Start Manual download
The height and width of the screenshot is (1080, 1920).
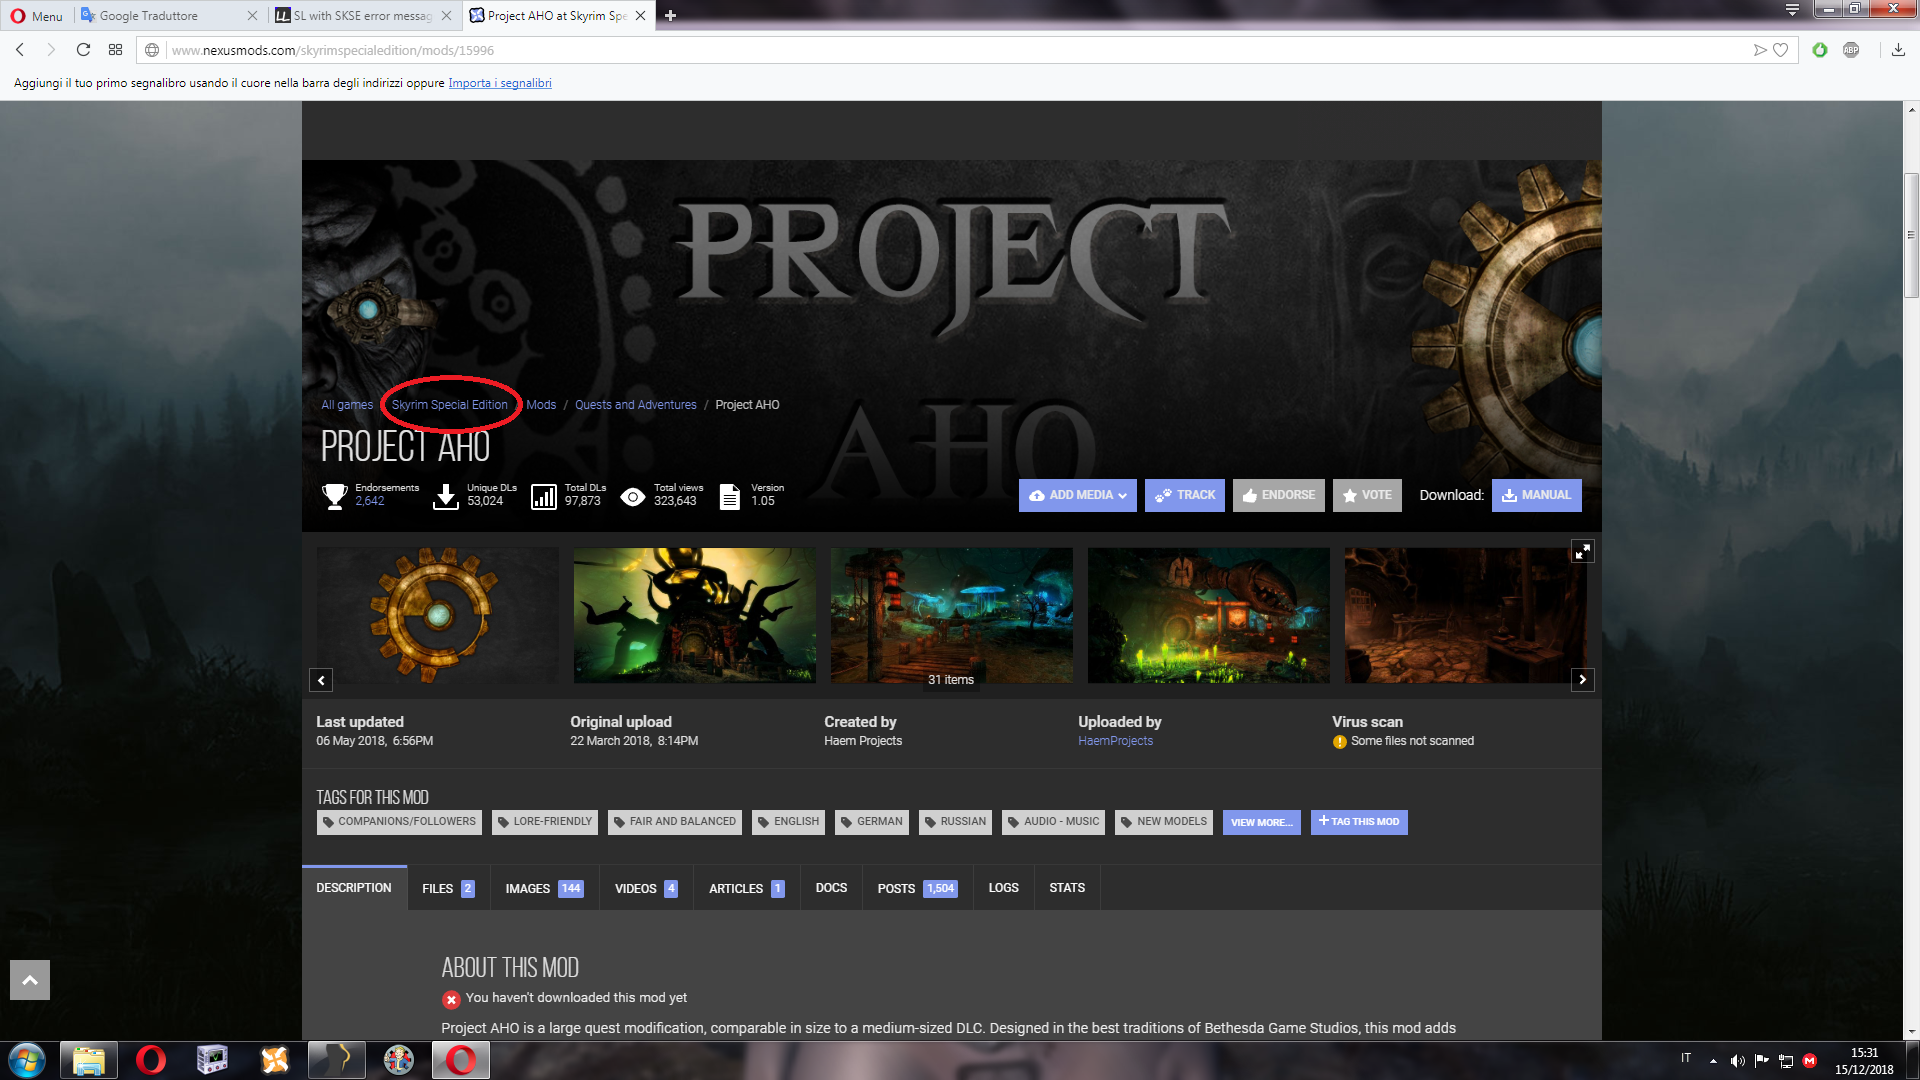[1537, 495]
